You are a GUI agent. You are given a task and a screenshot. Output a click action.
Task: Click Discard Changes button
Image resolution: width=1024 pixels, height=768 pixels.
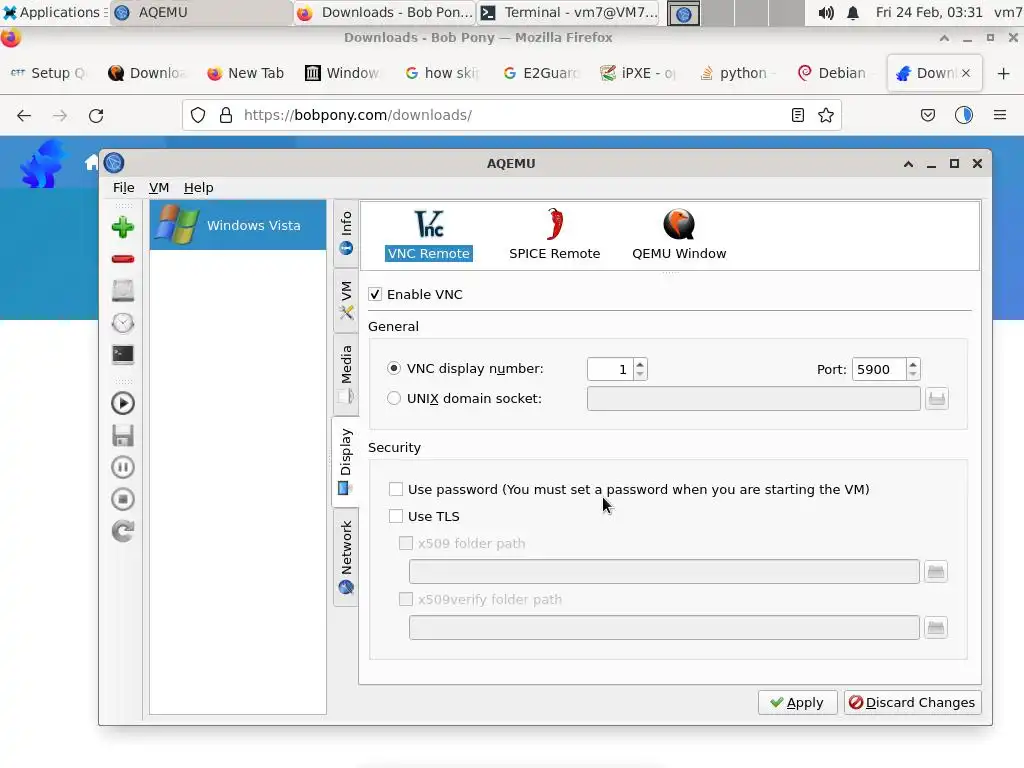pyautogui.click(x=912, y=703)
